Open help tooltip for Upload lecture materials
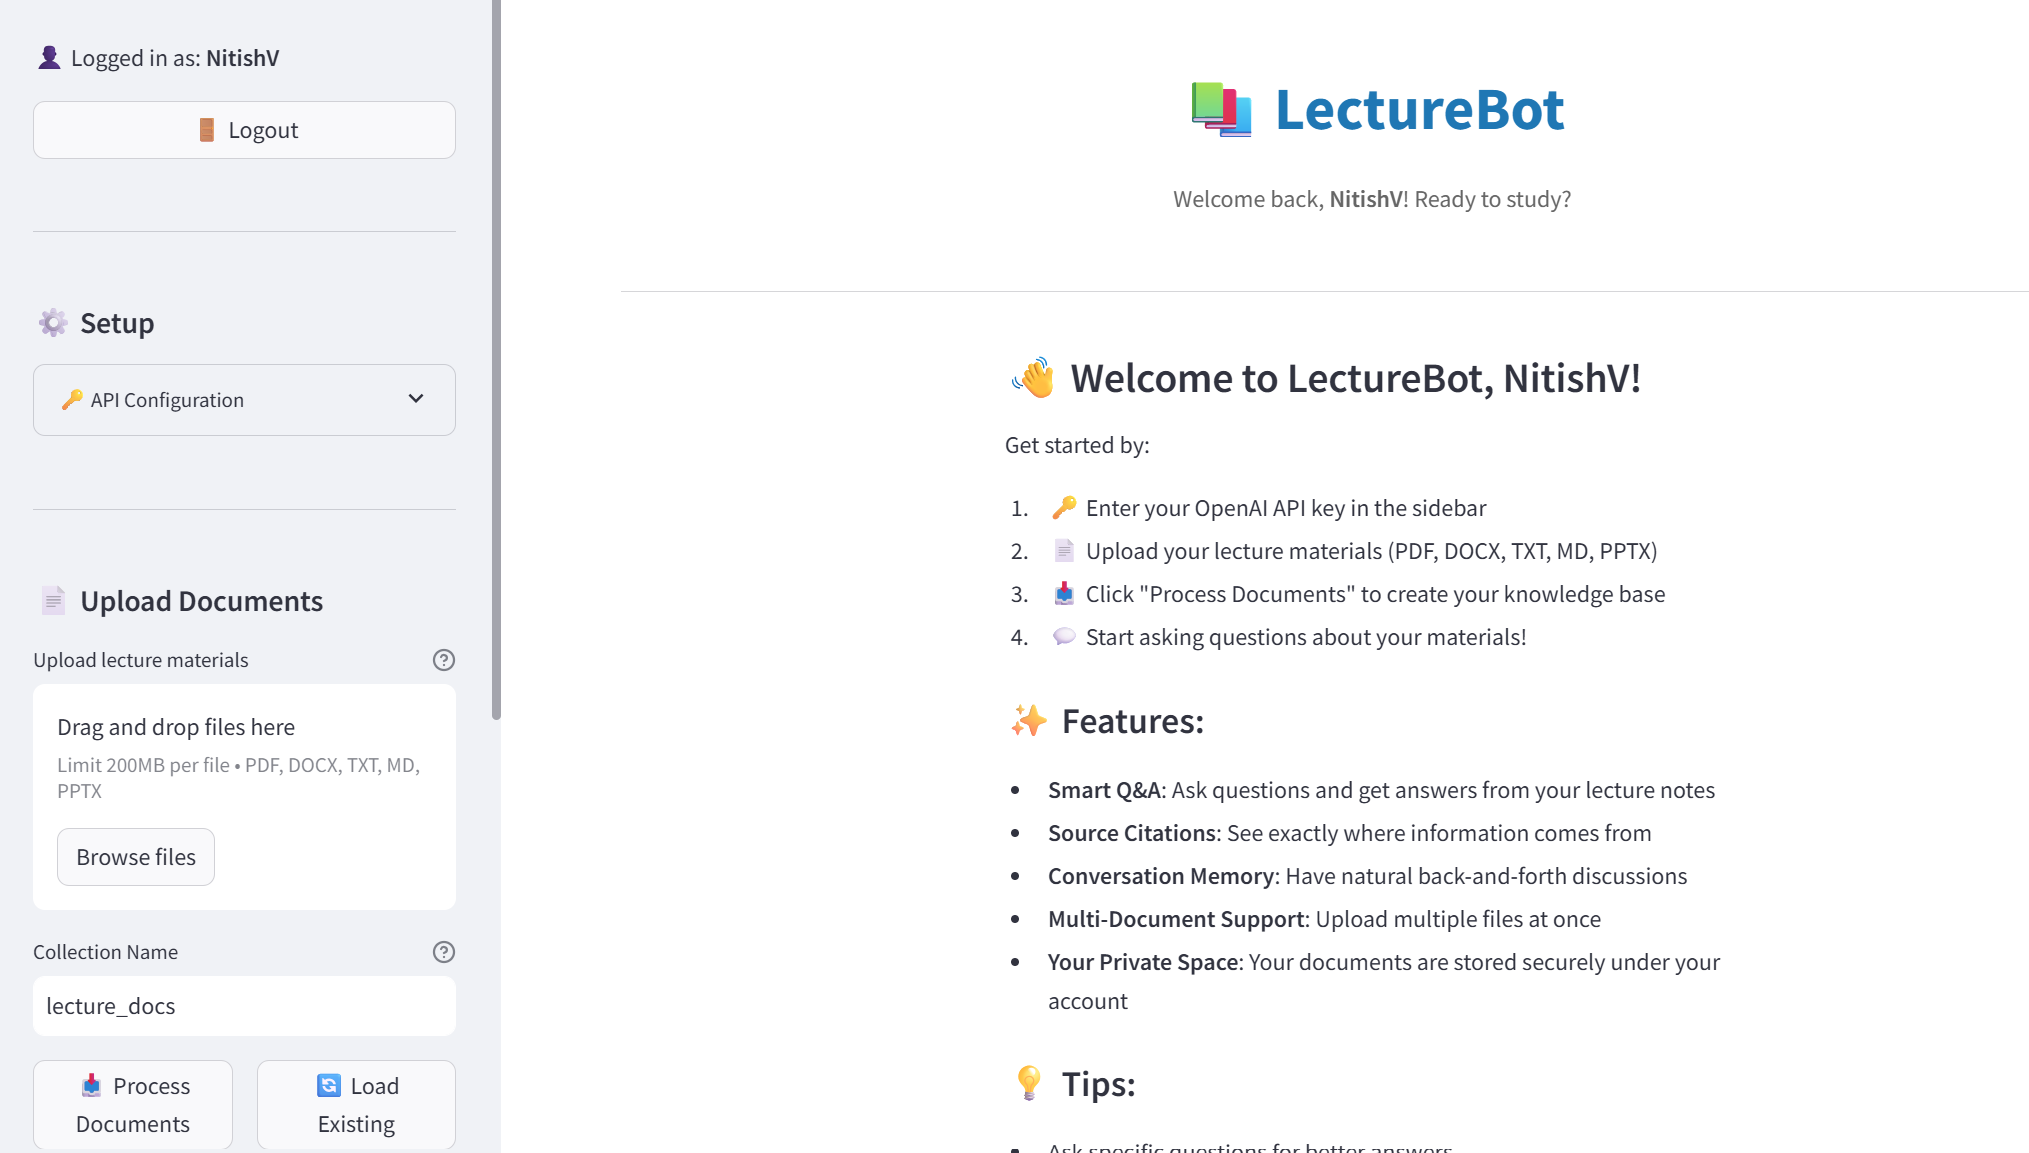 444,660
